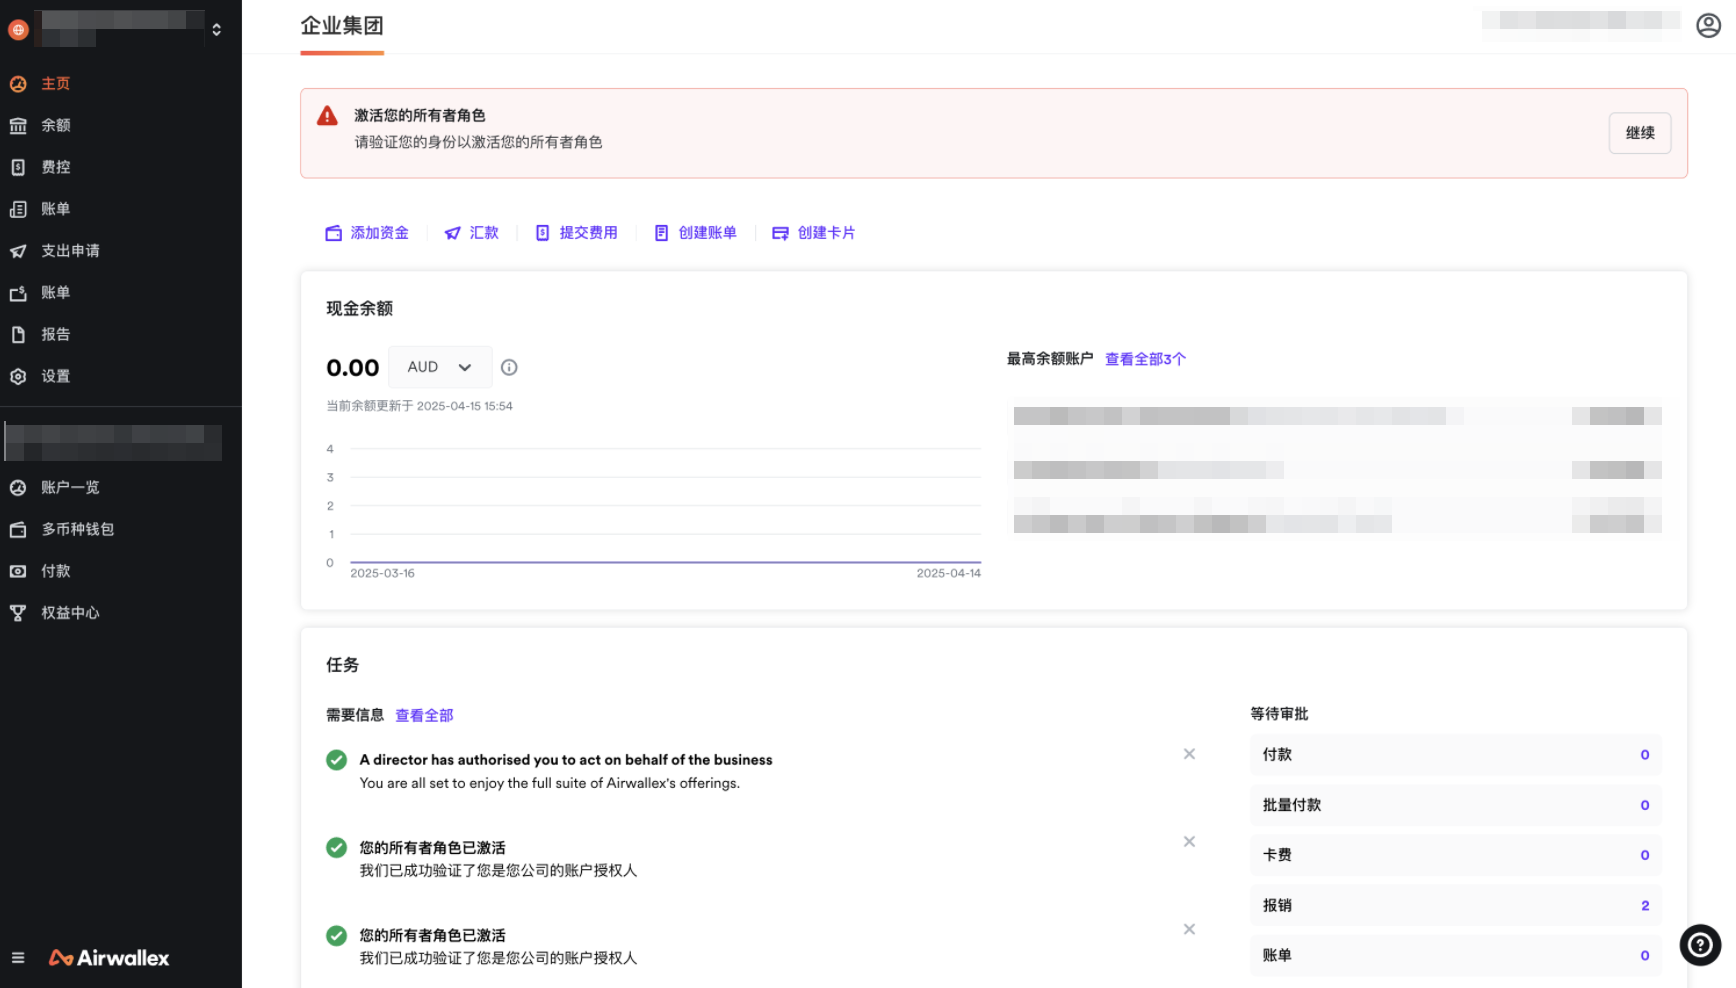Open 权益中心 trophy item in sidebar
1736x988 pixels.
pyautogui.click(x=70, y=613)
